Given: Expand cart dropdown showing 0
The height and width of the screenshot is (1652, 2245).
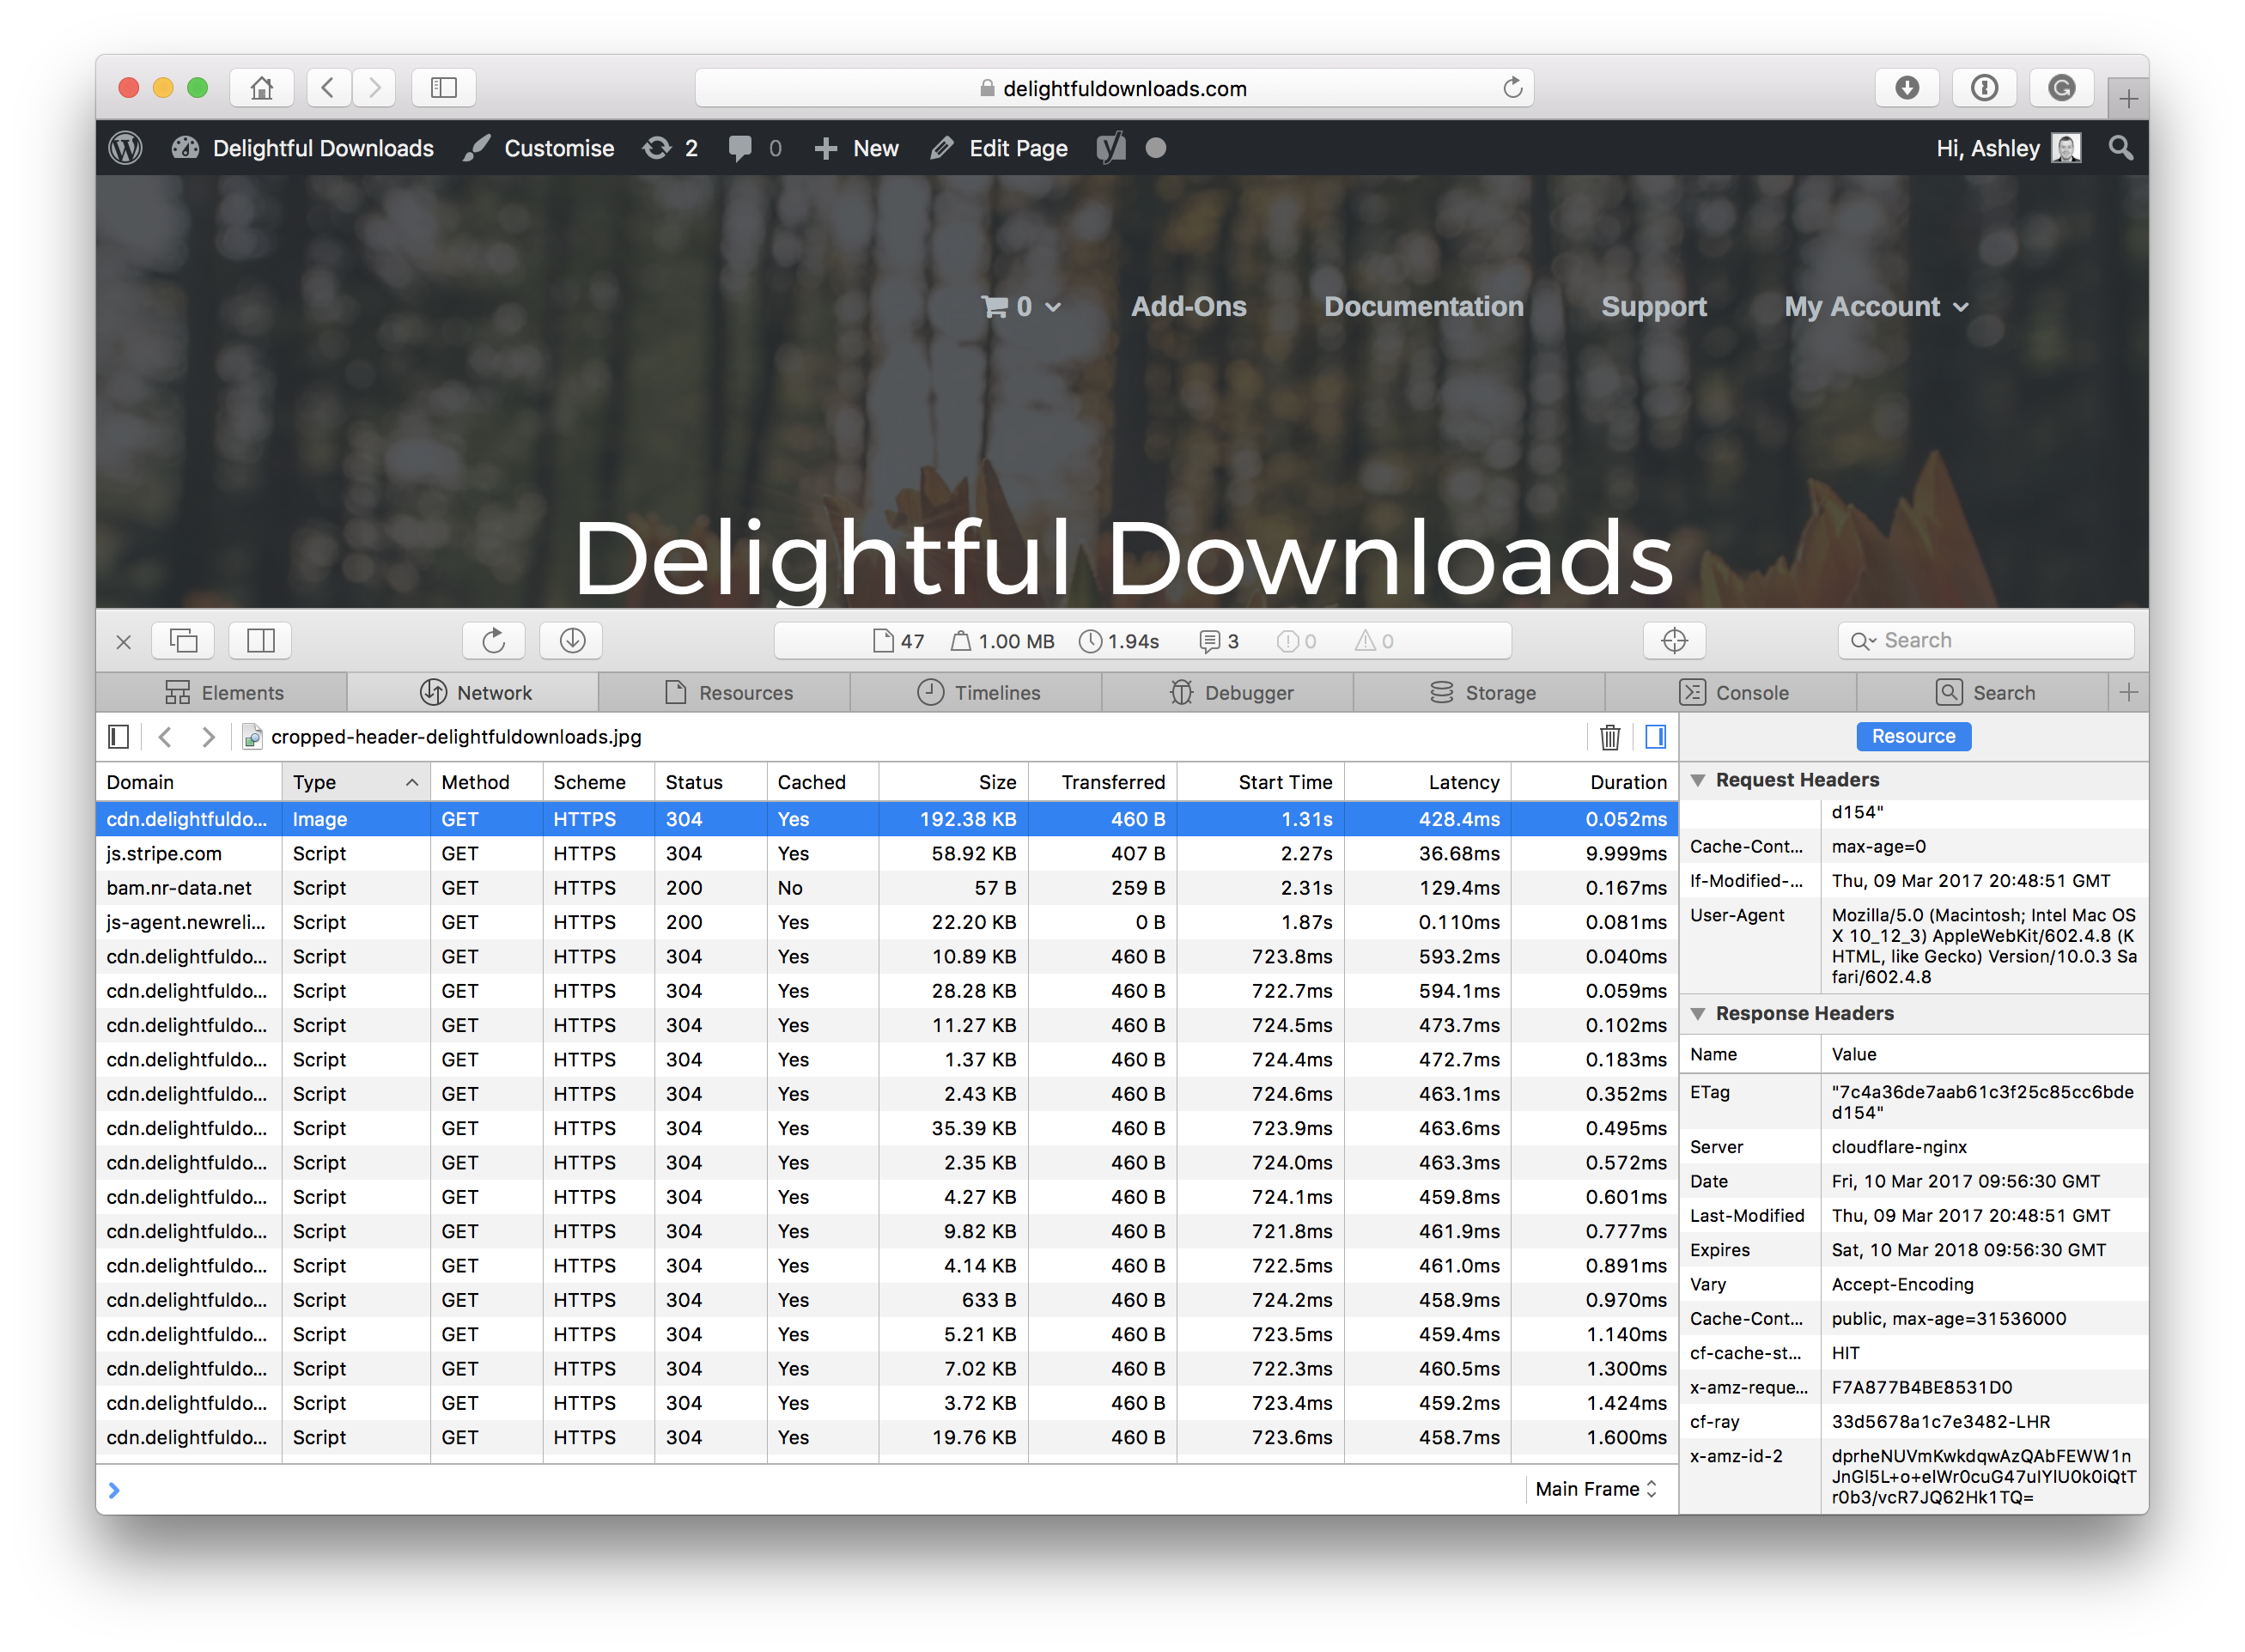Looking at the screenshot, I should pyautogui.click(x=1021, y=307).
